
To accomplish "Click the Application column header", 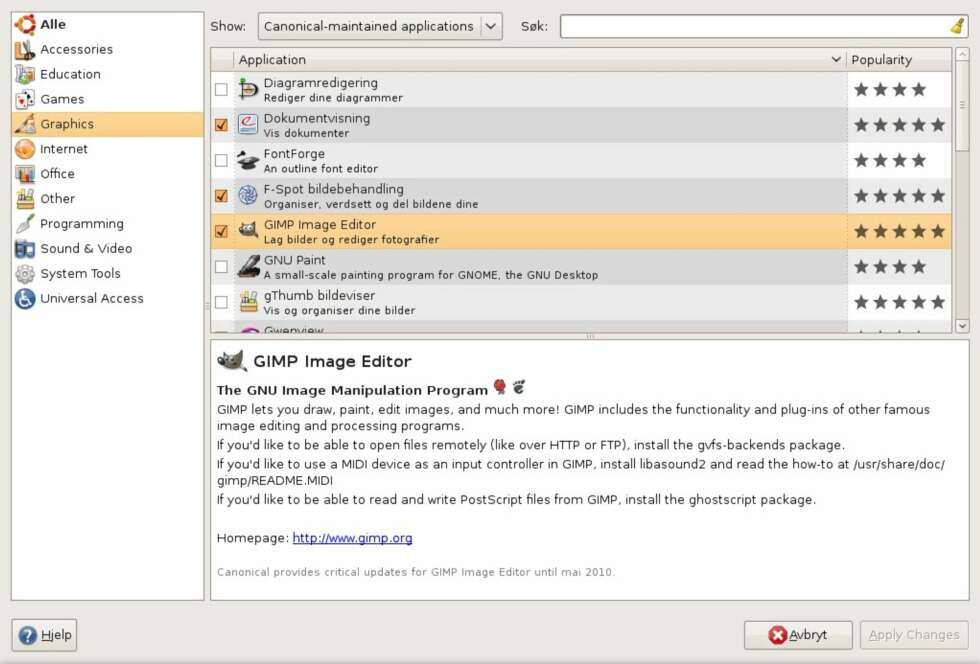I will tap(540, 59).
